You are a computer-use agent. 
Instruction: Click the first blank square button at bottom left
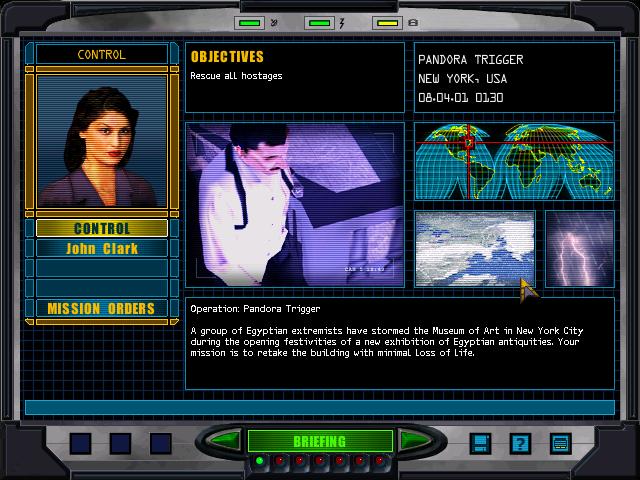81,443
